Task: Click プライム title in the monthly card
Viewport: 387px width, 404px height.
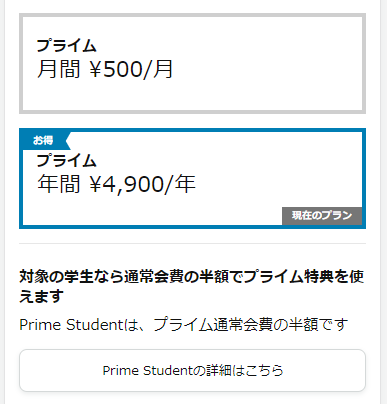Action: tap(66, 45)
